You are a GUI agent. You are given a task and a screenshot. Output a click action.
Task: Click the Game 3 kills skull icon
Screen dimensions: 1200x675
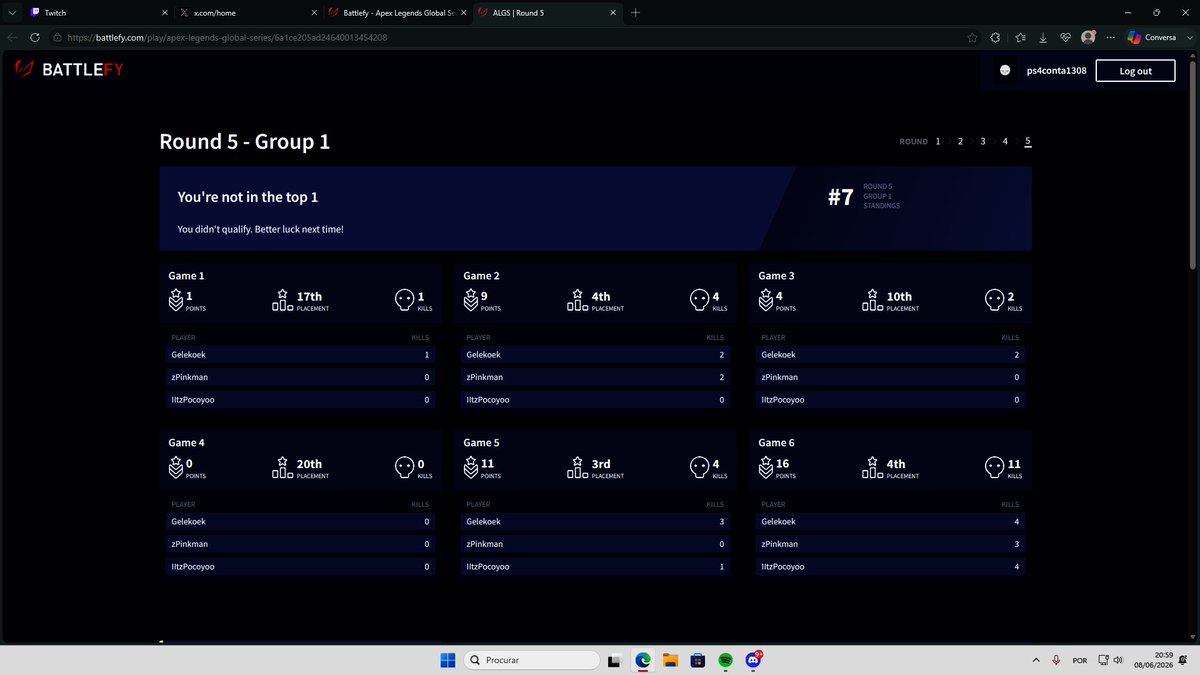[994, 300]
